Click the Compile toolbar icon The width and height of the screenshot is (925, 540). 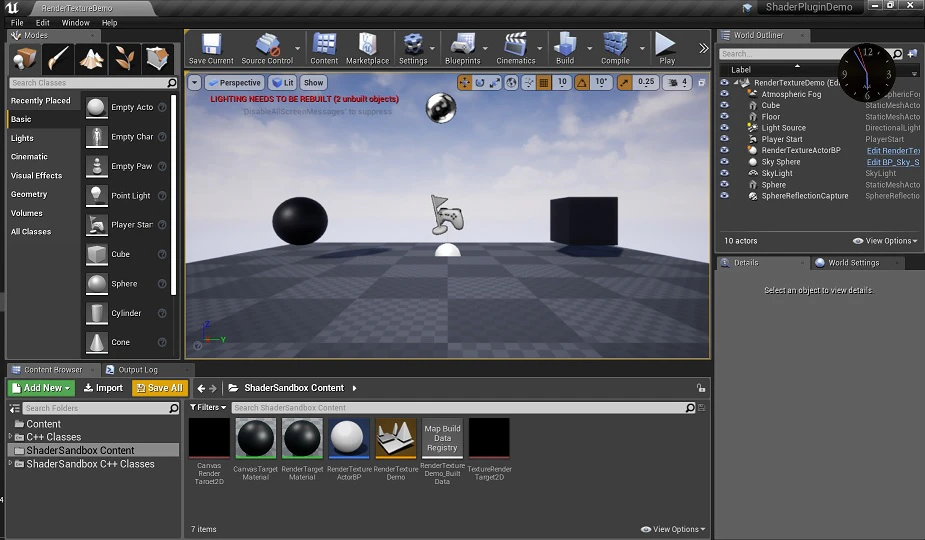click(x=615, y=44)
